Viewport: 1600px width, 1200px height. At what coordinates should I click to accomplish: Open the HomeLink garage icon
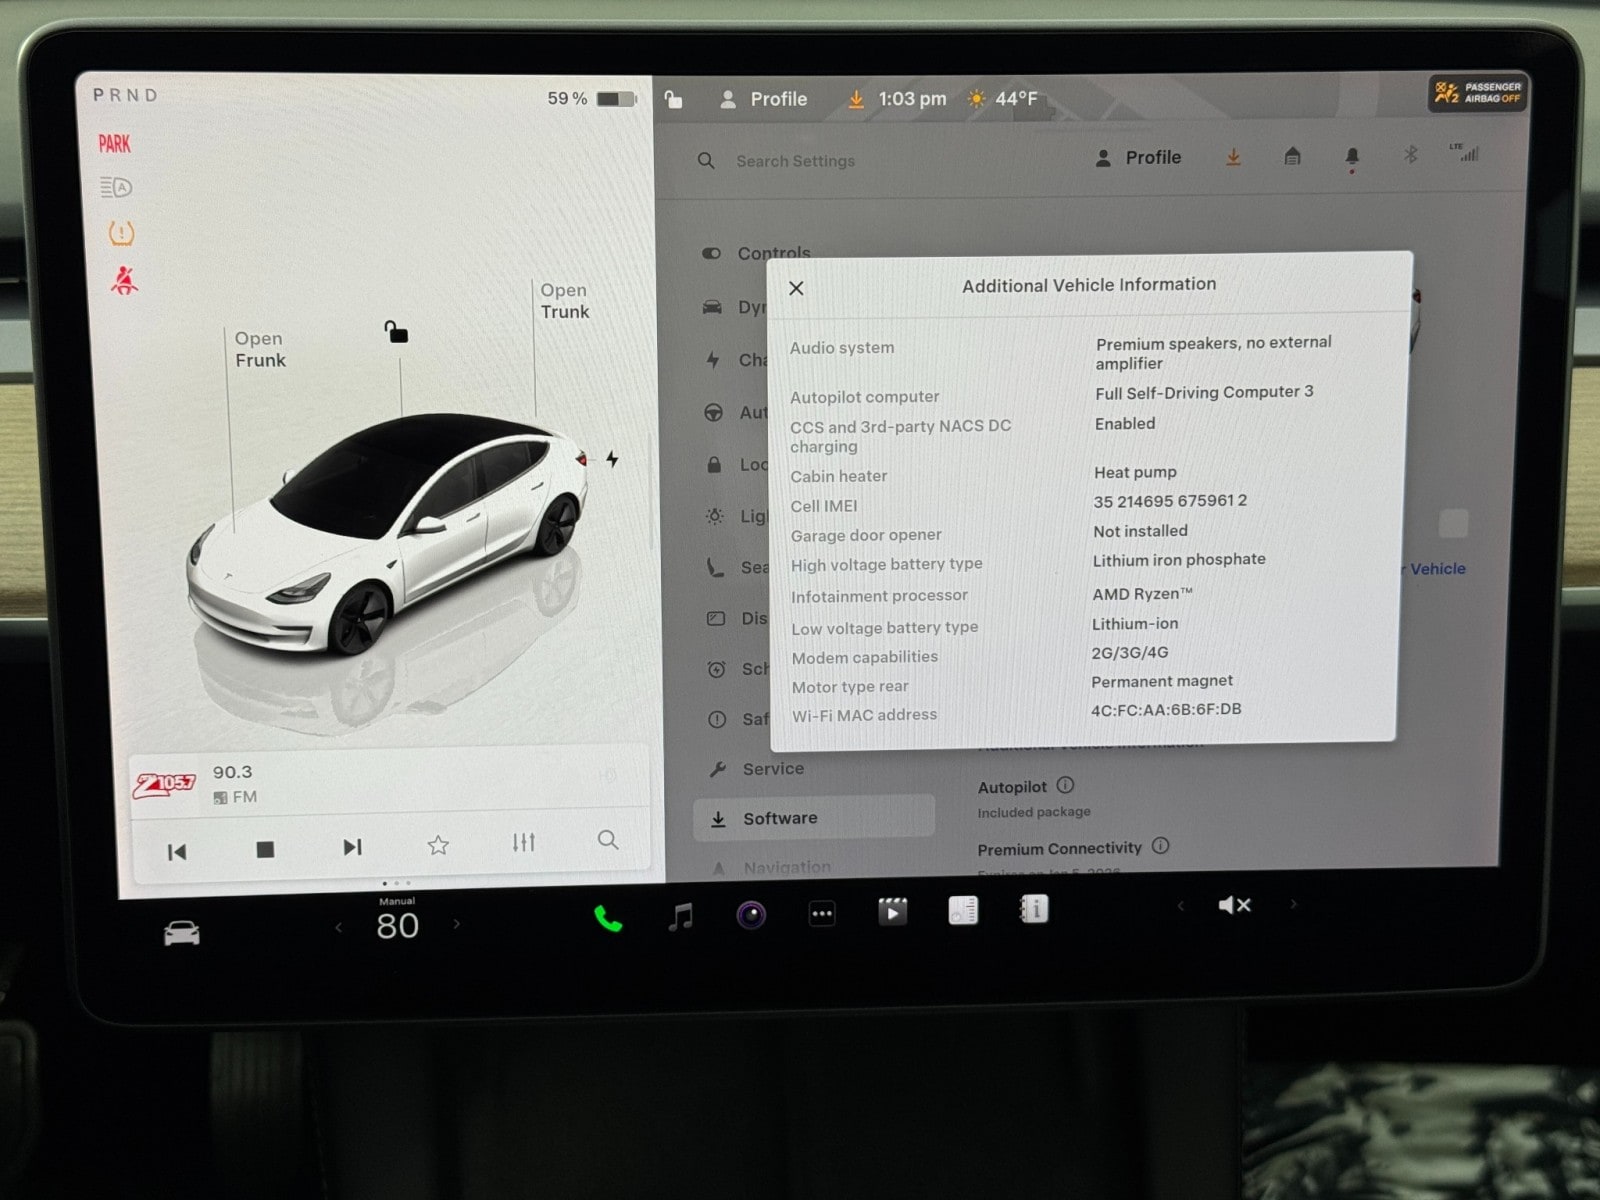(x=1292, y=157)
